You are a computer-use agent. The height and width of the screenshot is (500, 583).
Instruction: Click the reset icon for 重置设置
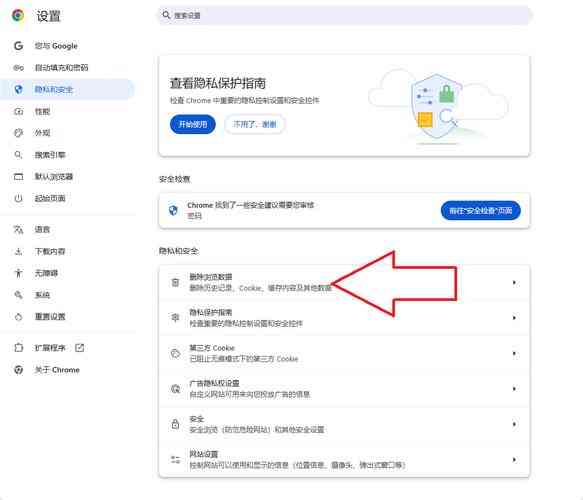18,317
